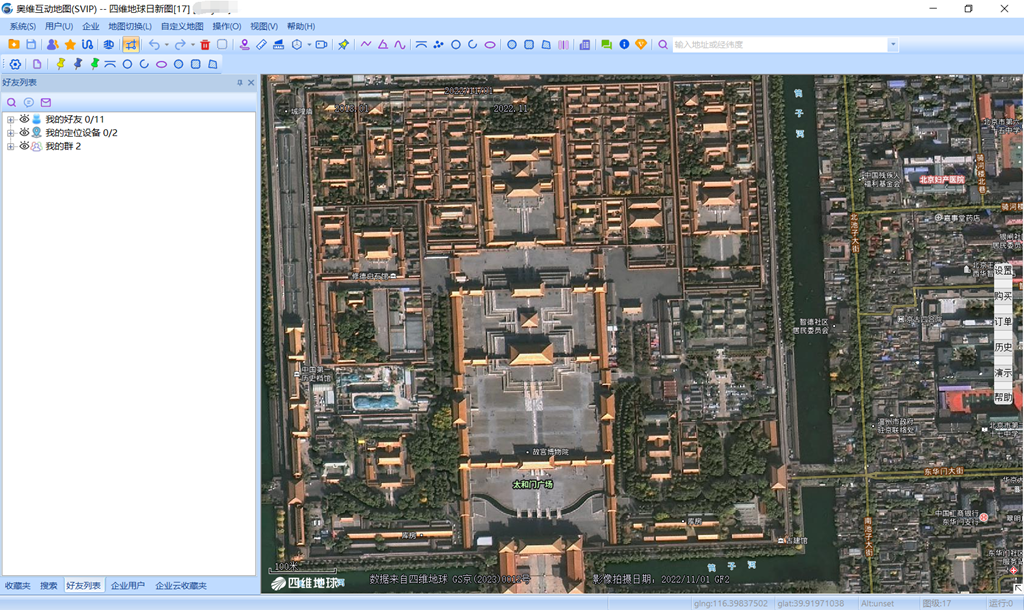
Task: Select the ruler distance measuring tool
Action: click(261, 44)
